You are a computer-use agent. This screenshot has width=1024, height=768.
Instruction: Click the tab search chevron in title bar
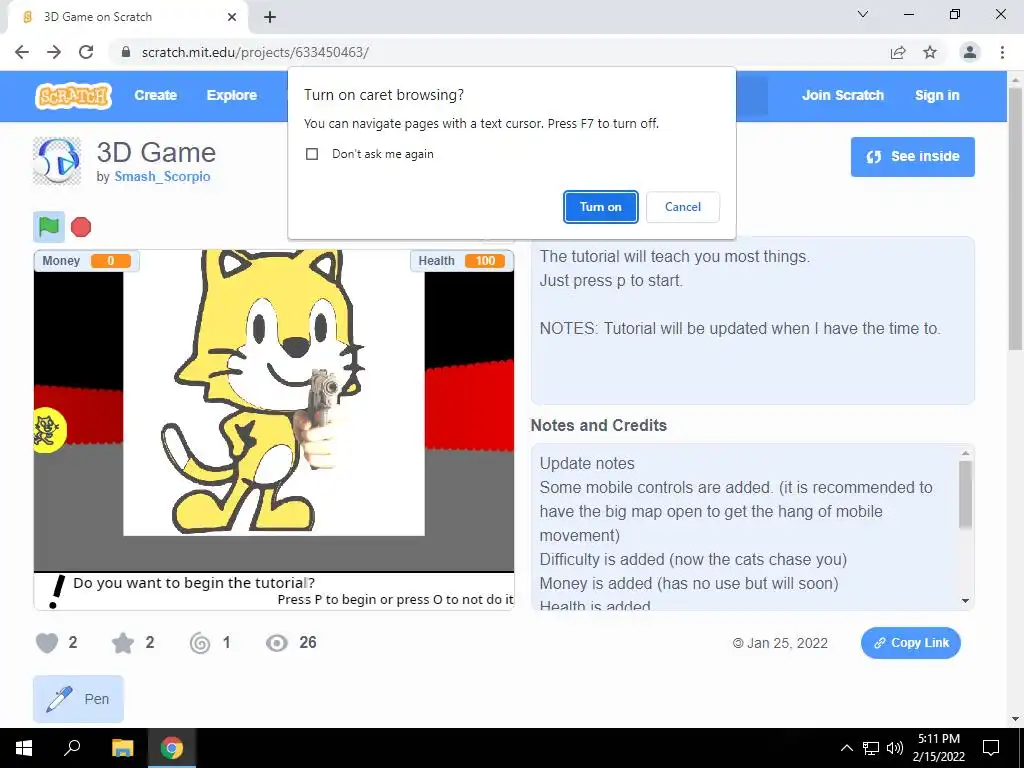pos(863,14)
